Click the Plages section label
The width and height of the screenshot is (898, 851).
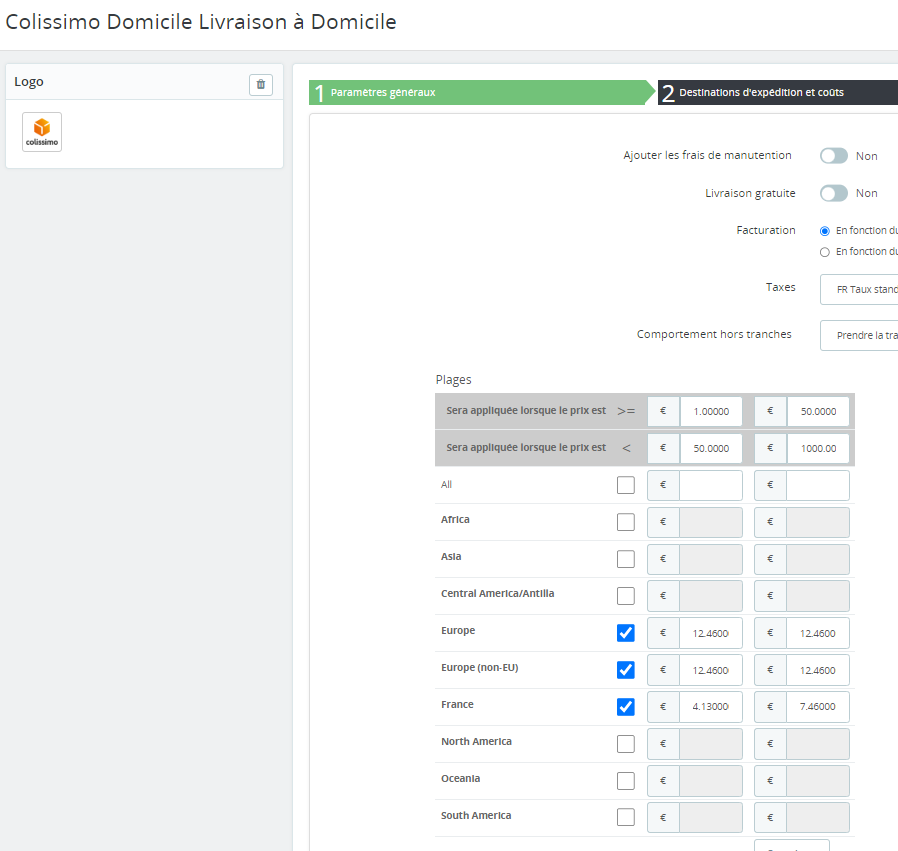(453, 380)
